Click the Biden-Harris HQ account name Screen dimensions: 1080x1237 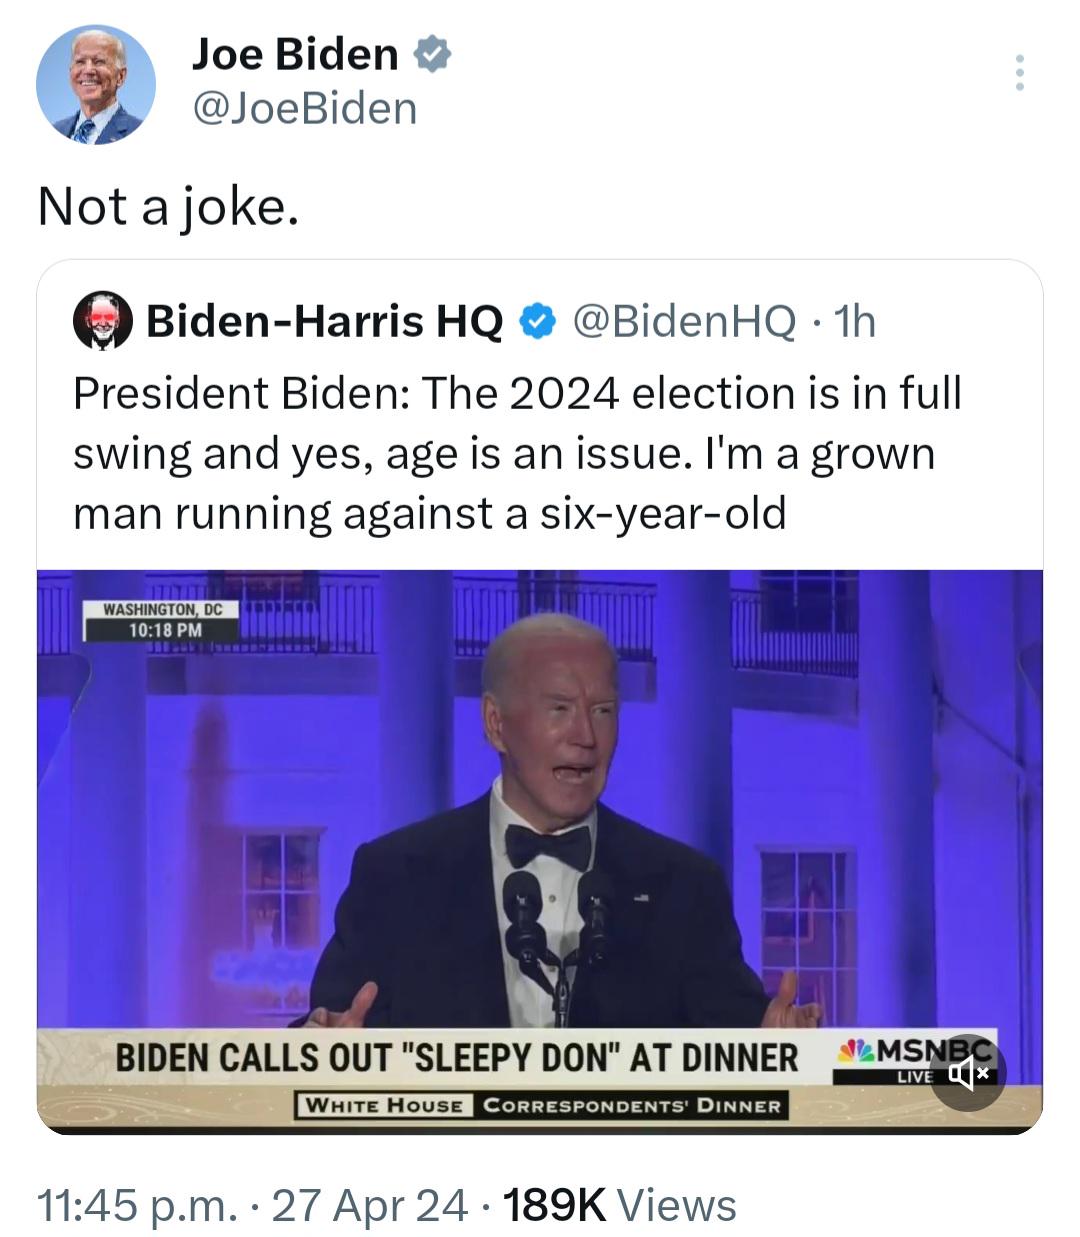324,321
